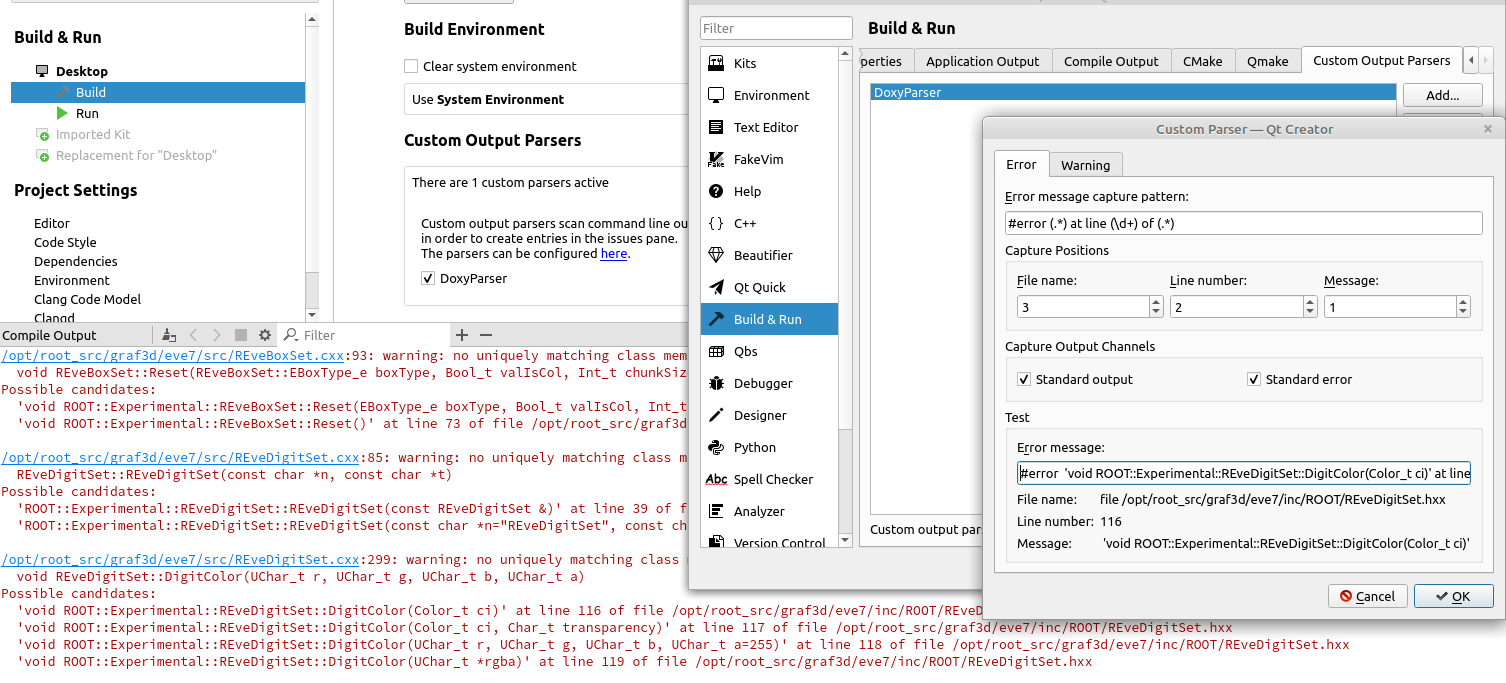
Task: Open the Compile Output options tab
Action: 1111,61
